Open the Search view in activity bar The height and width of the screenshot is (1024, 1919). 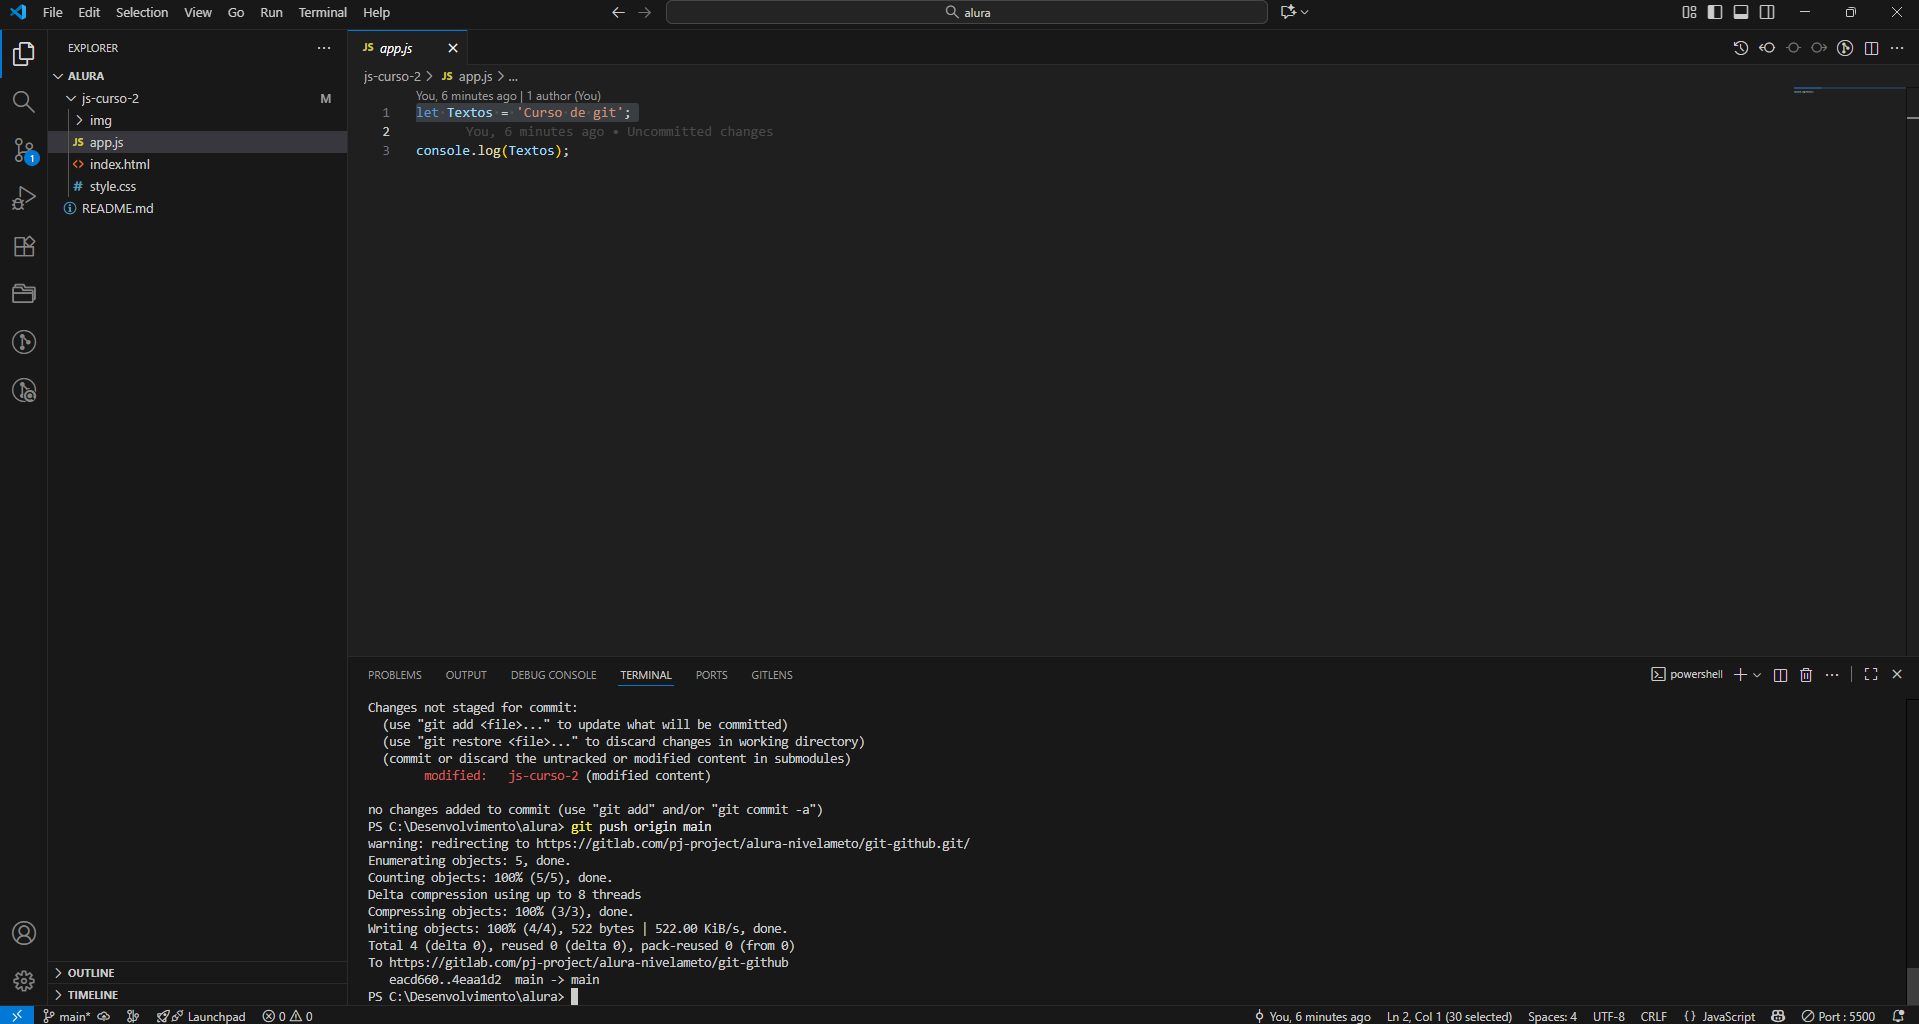[x=24, y=101]
